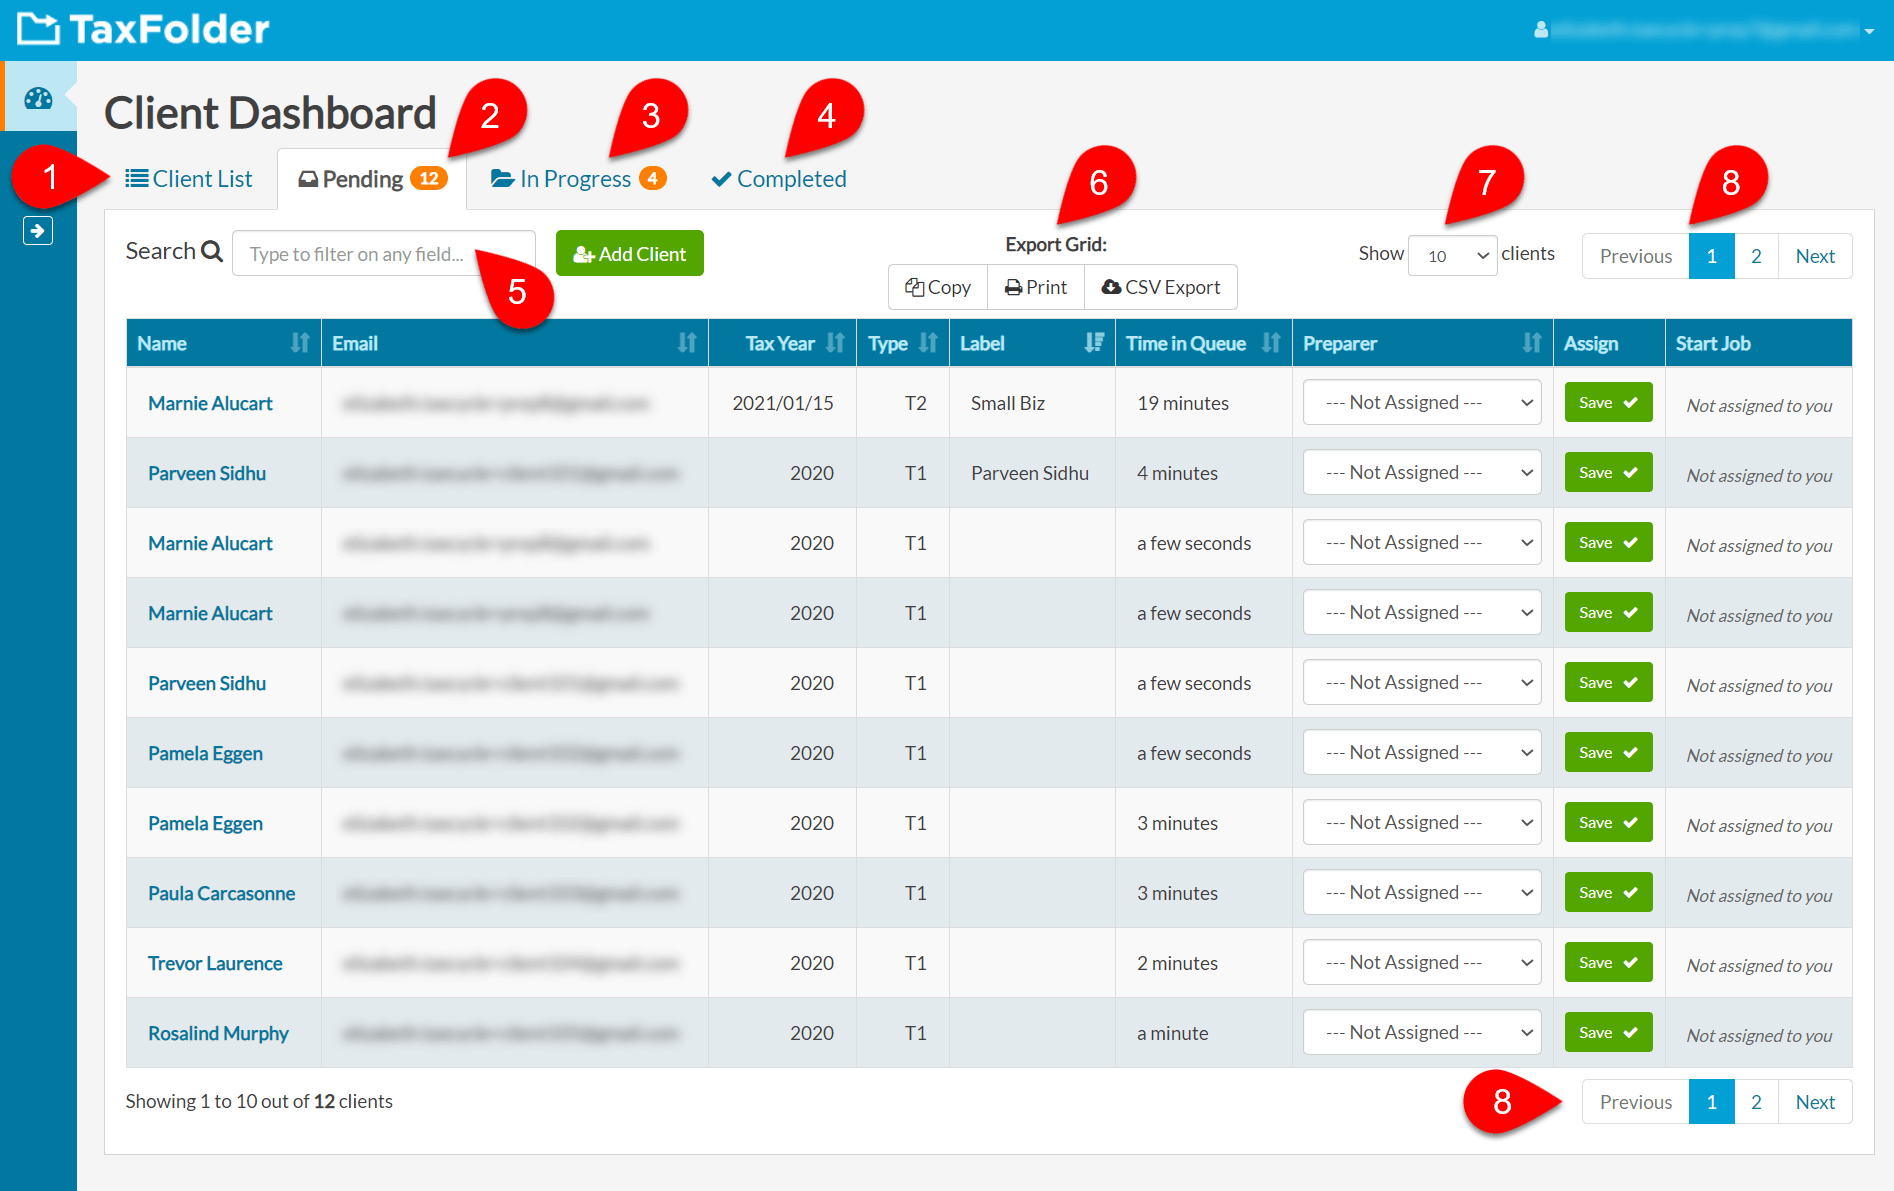The height and width of the screenshot is (1191, 1894).
Task: Open the Not Assigned dropdown for Rosalind Murphy
Action: [x=1421, y=1031]
